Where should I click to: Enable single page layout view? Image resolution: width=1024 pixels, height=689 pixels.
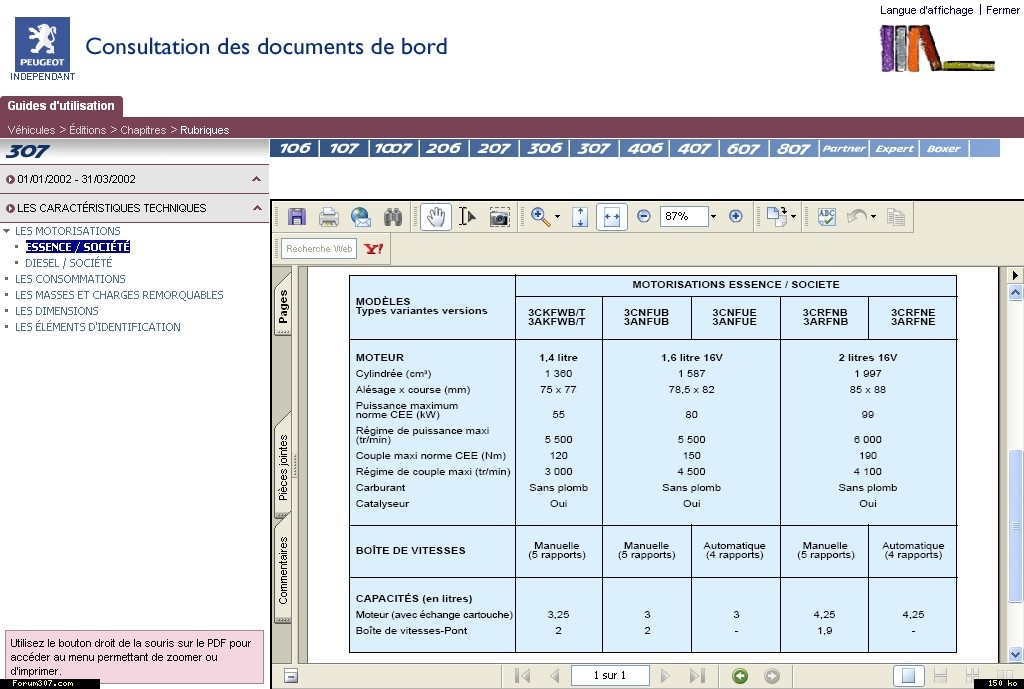[x=908, y=676]
